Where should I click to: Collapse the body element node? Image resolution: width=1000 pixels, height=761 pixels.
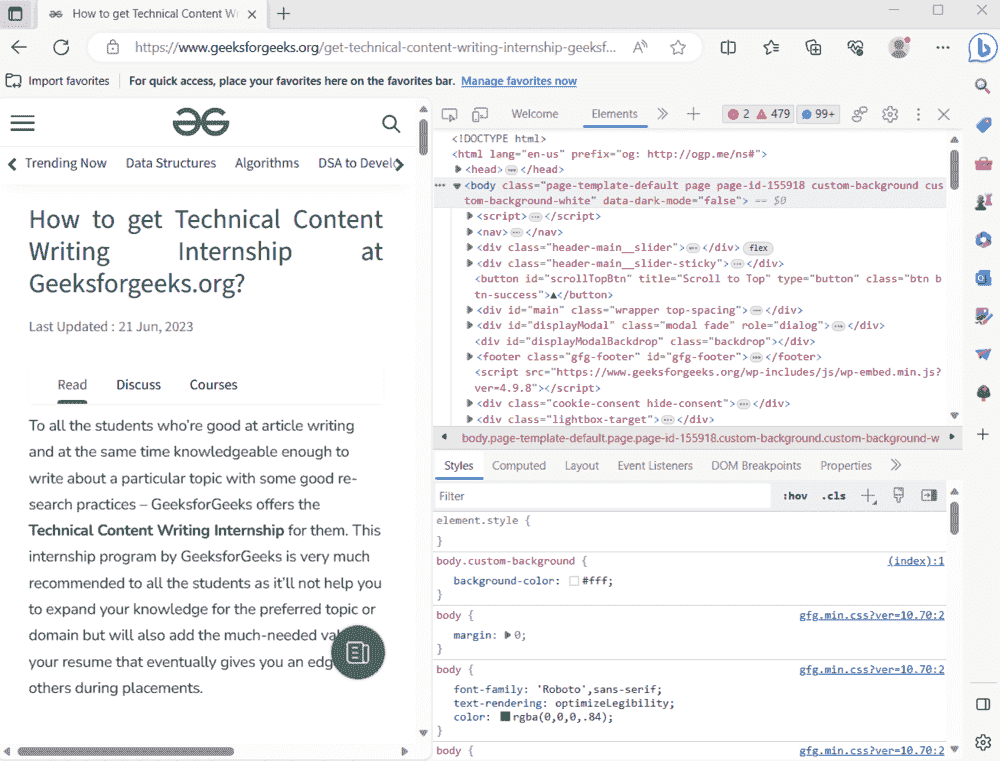pos(457,186)
